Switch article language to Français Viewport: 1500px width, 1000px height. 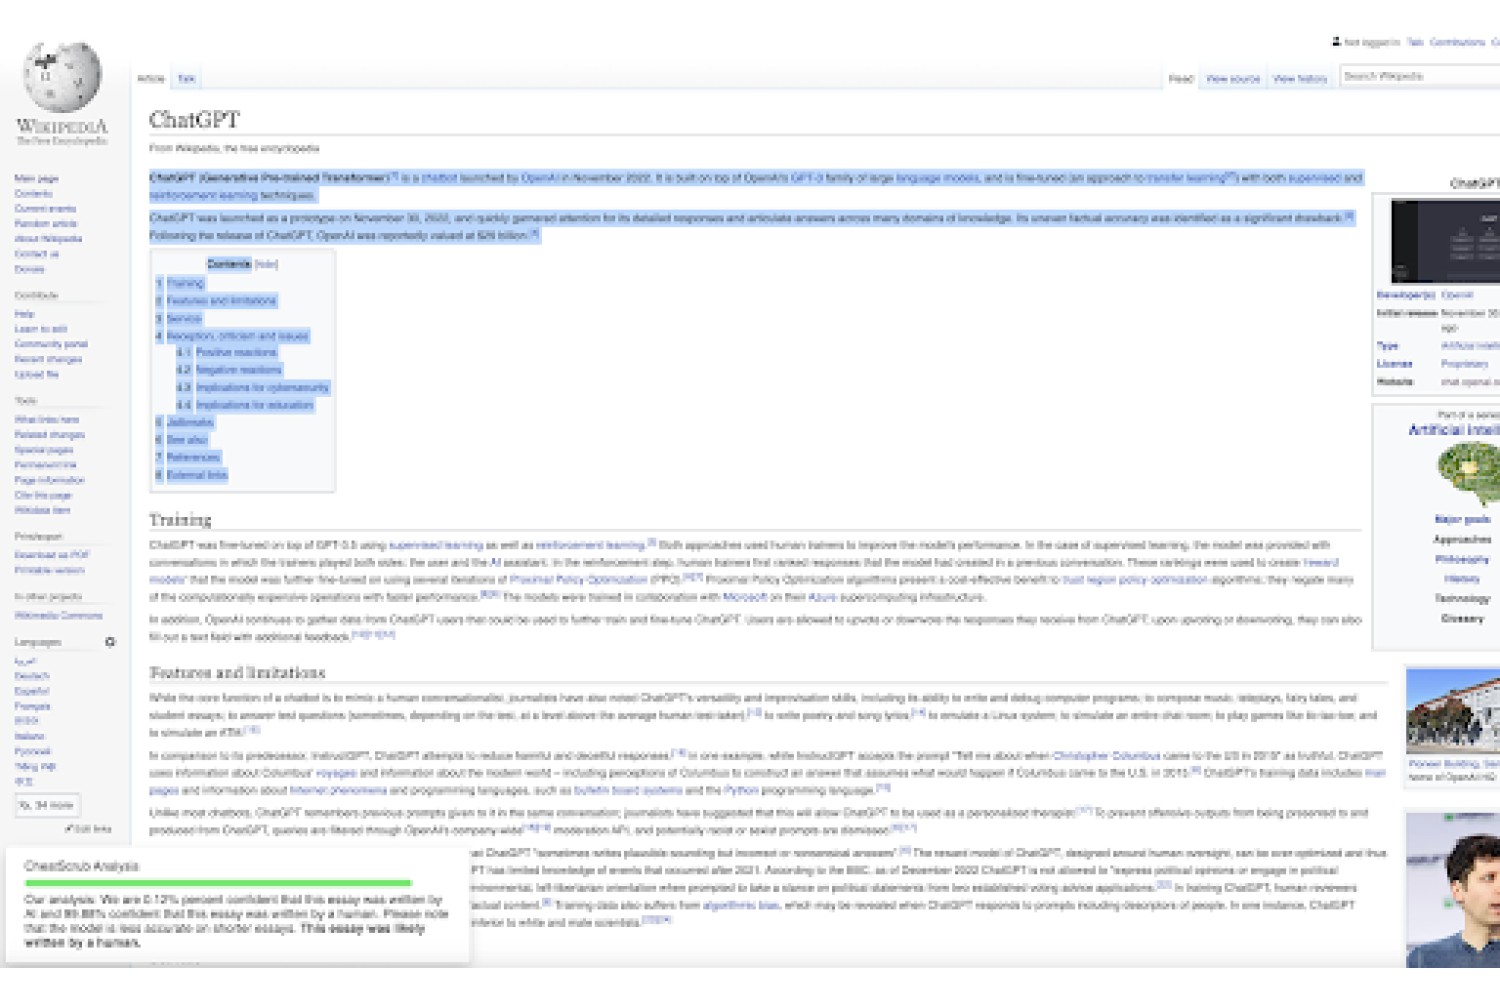[x=32, y=706]
